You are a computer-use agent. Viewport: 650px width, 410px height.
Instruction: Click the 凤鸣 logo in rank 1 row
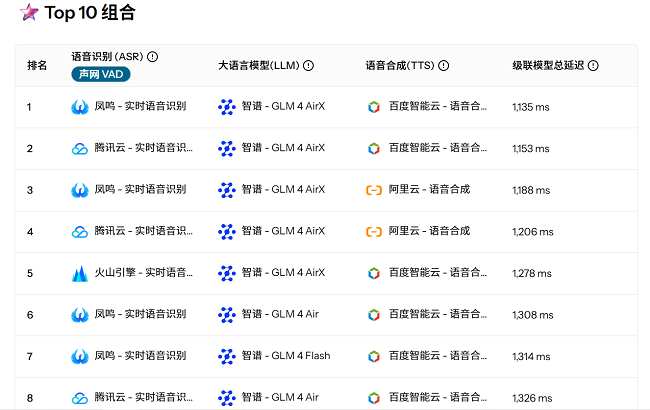[80, 107]
